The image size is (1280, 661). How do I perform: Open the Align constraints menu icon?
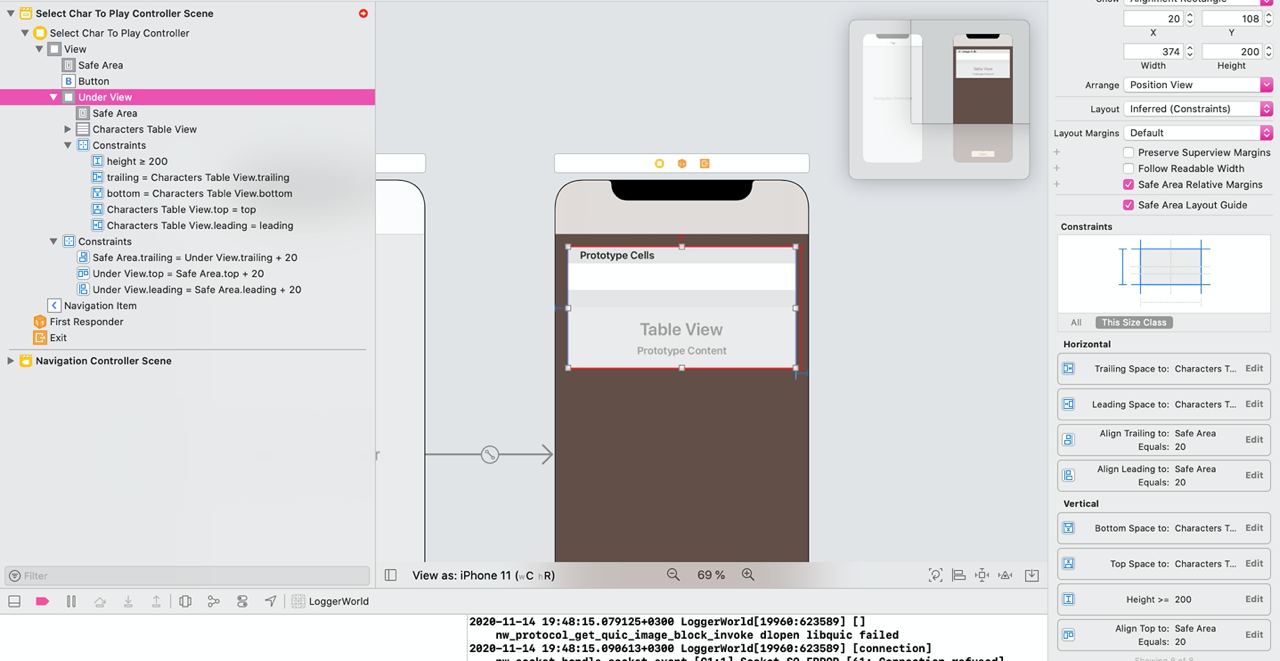point(959,575)
